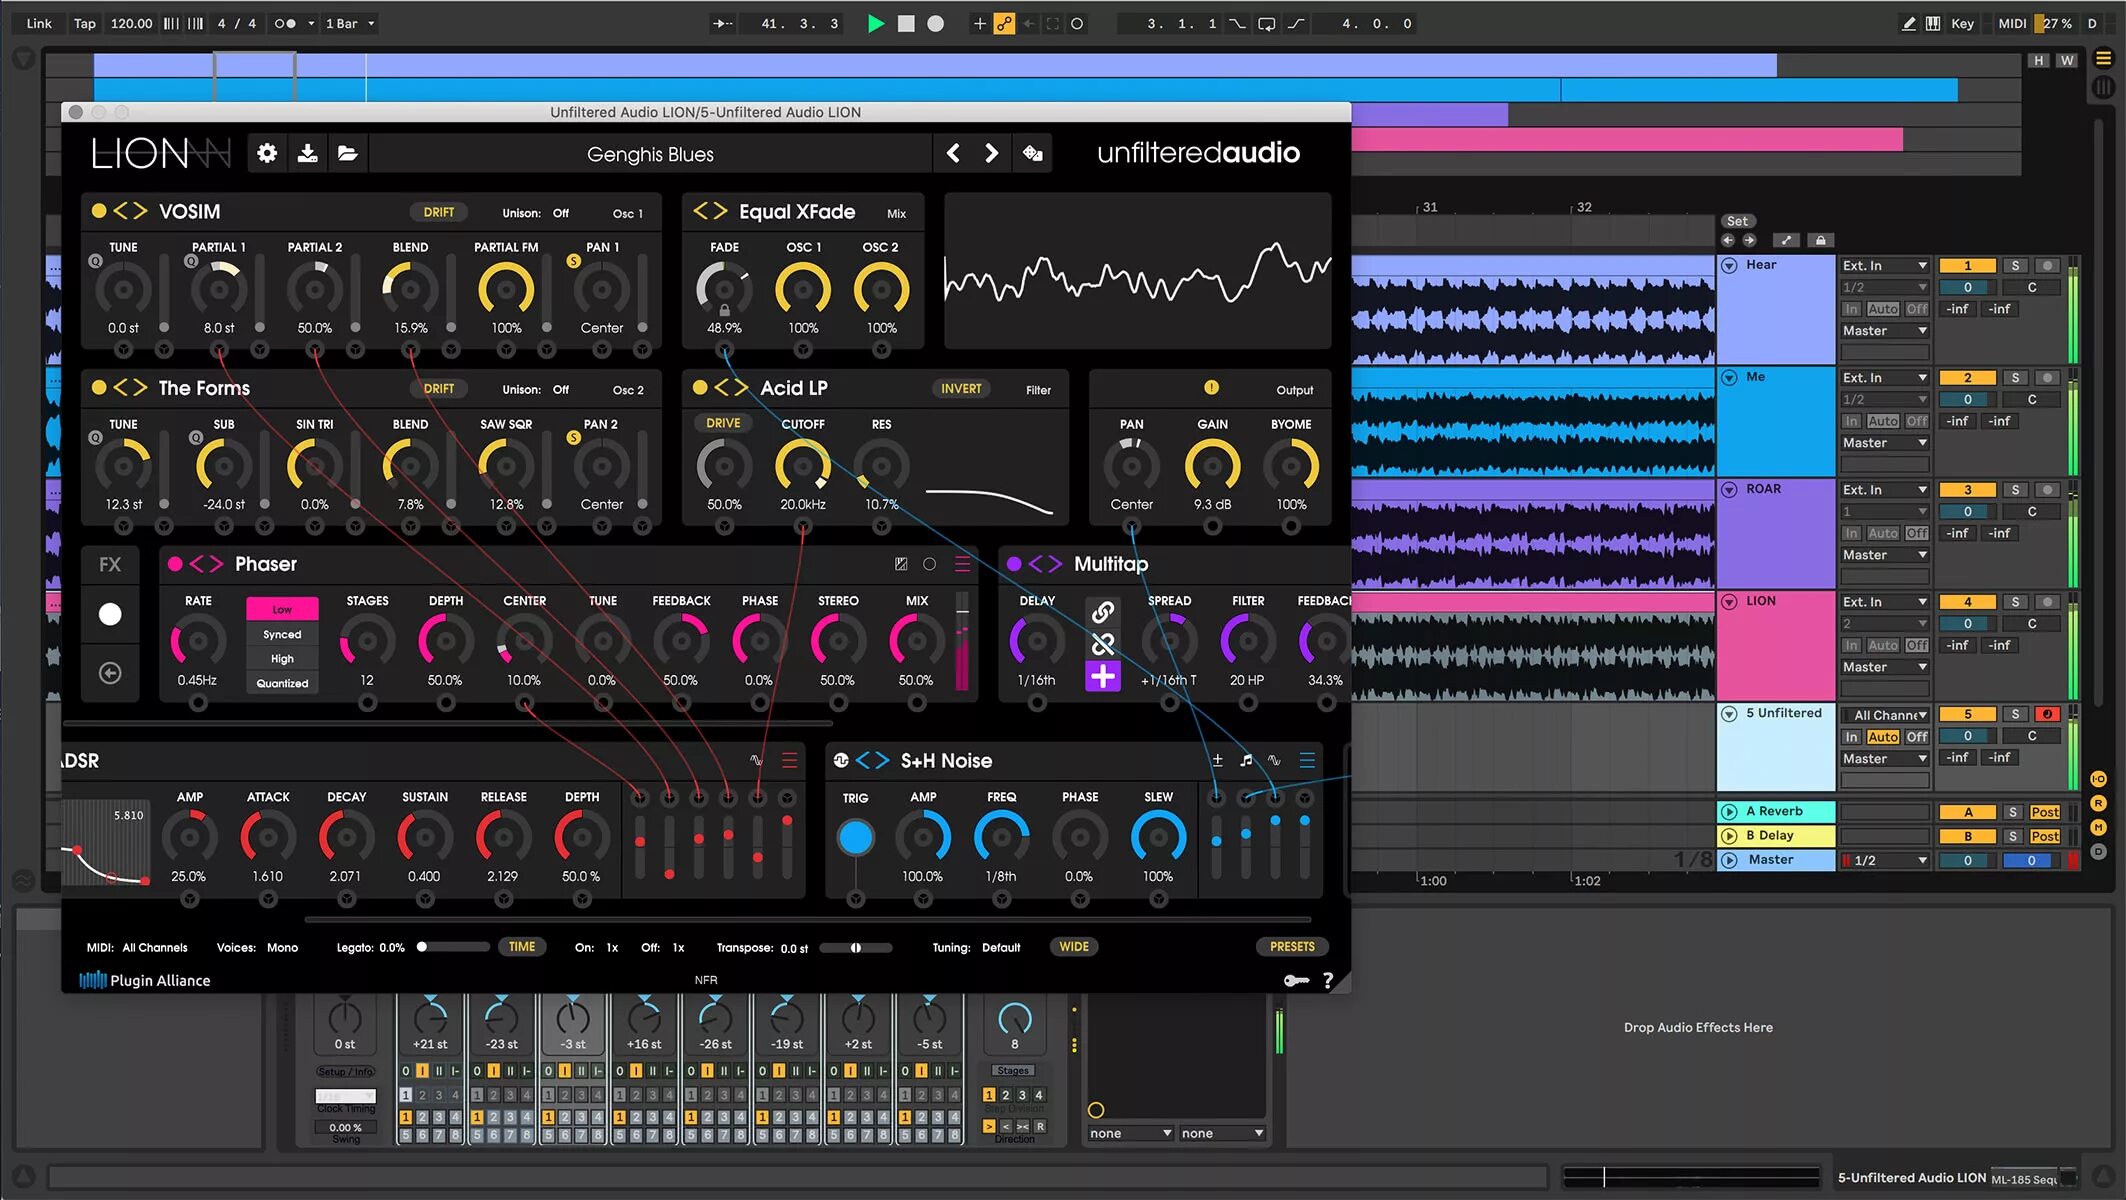Viewport: 2126px width, 1200px height.
Task: Click the key license icon
Action: click(1296, 980)
